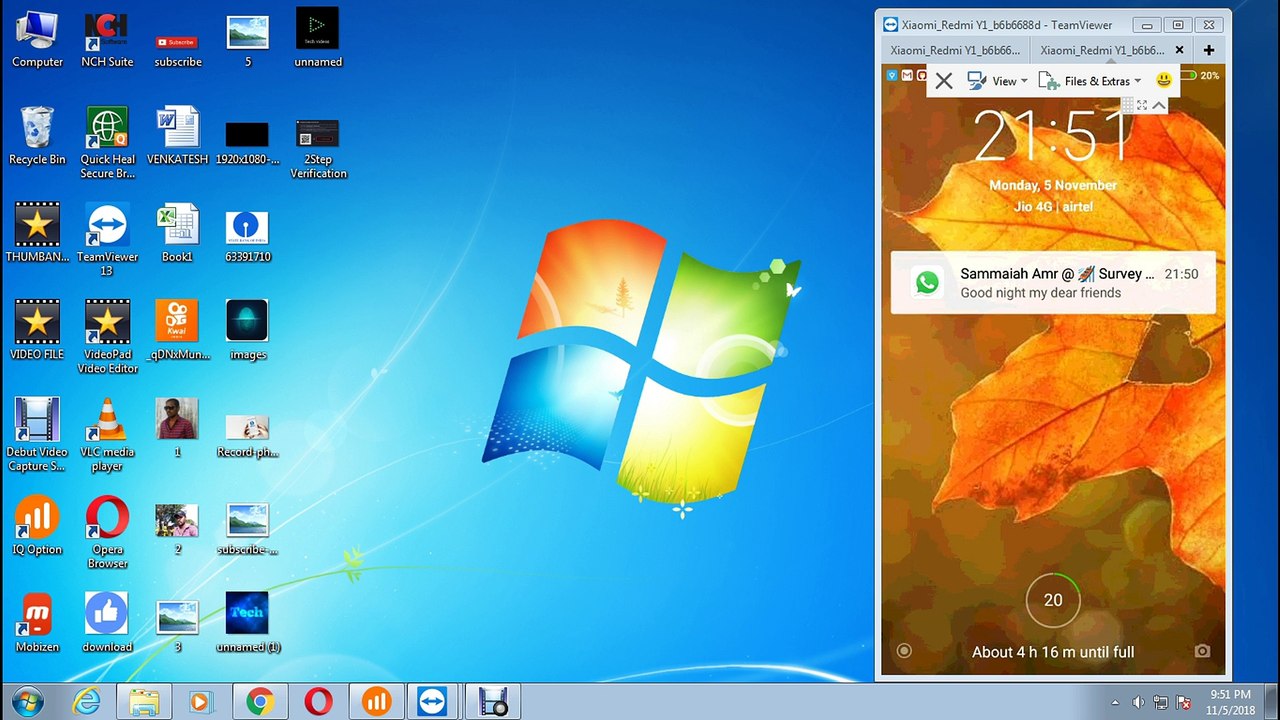Select the TeamViewer 13 desktop shortcut
This screenshot has height=720, width=1280.
(107, 240)
